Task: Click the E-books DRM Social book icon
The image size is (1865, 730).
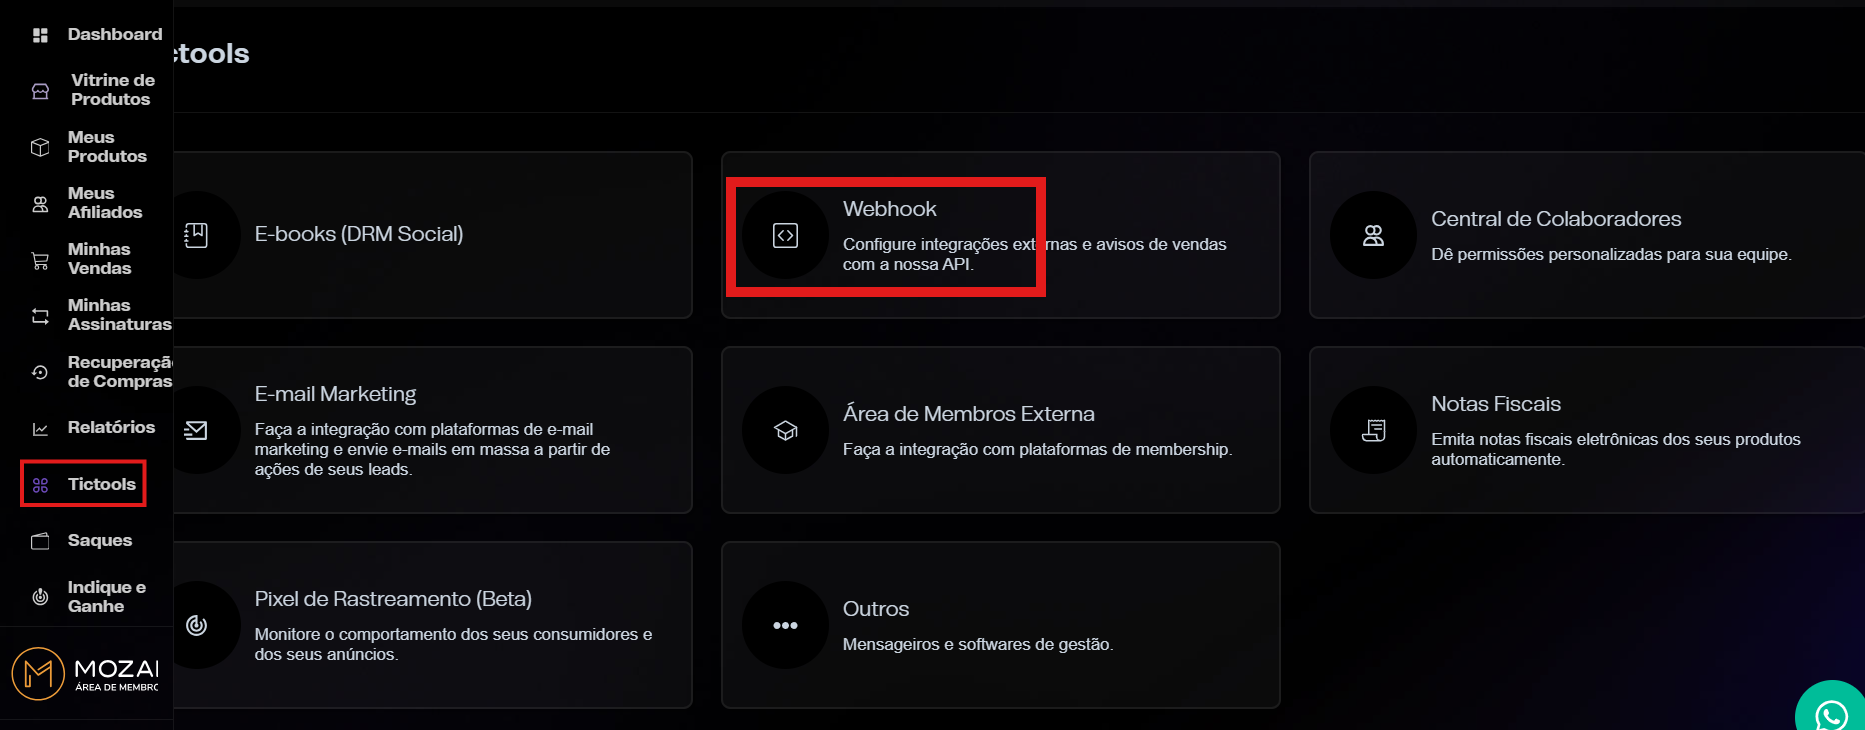Action: (x=197, y=235)
